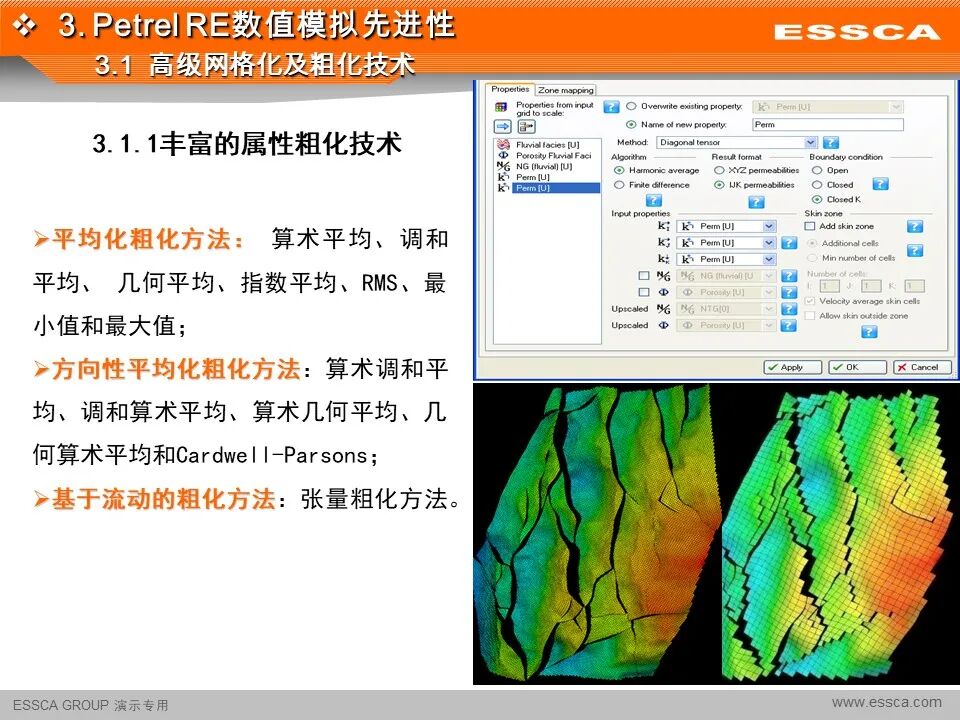Open help below Allow skin outside zone
This screenshot has width=960, height=720.
tap(869, 331)
